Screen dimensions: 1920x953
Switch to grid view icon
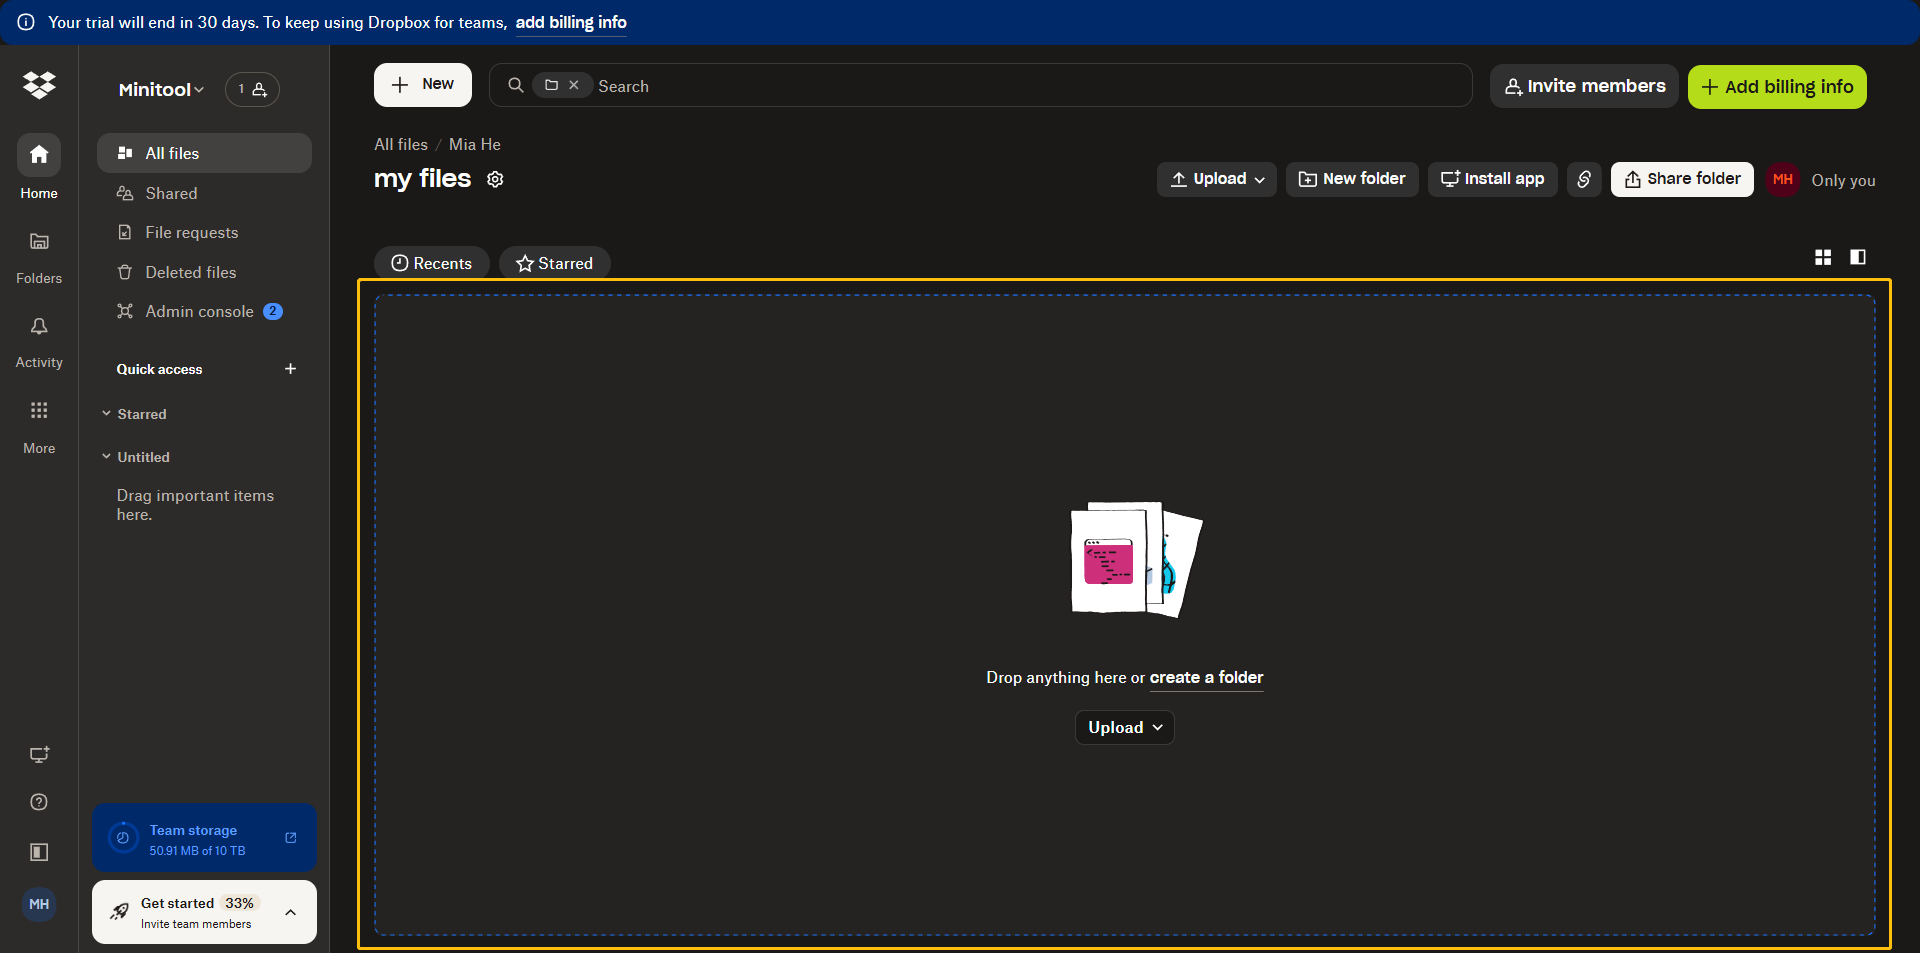(1822, 257)
